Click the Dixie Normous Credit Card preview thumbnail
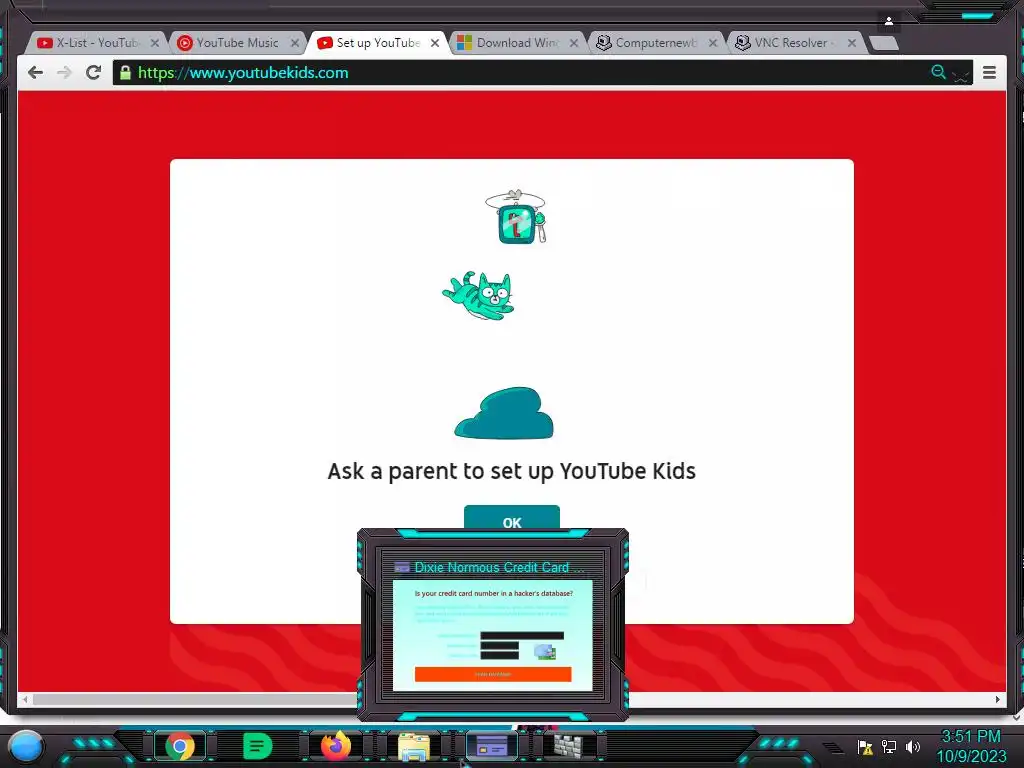The image size is (1024, 768). point(493,635)
